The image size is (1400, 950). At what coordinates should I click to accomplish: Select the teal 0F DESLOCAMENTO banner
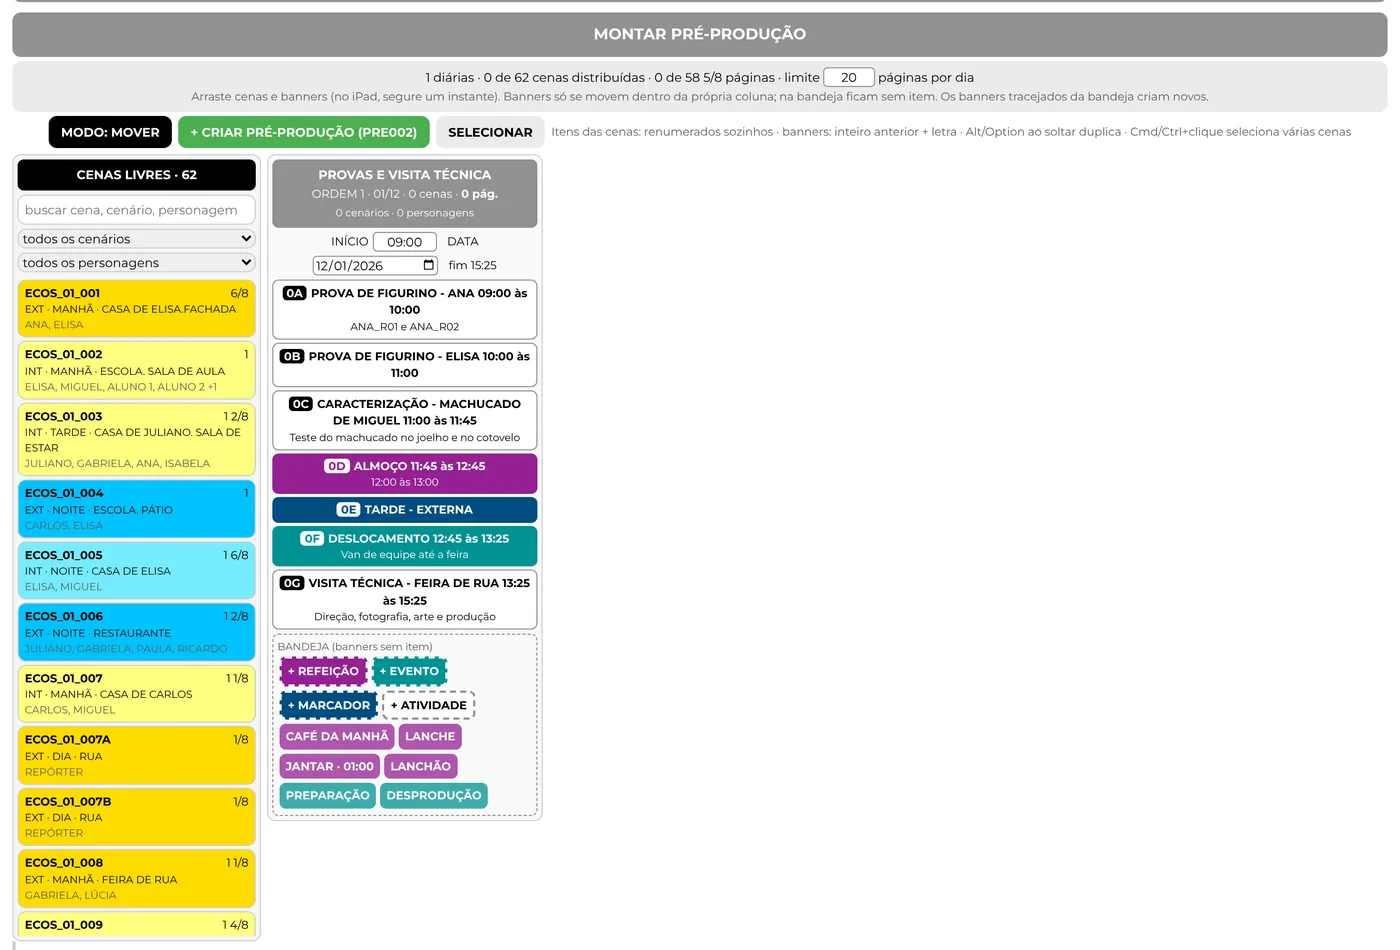click(x=405, y=546)
